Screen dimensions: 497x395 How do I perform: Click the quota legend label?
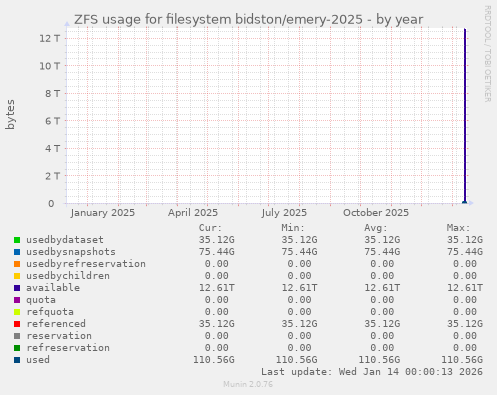tap(41, 300)
